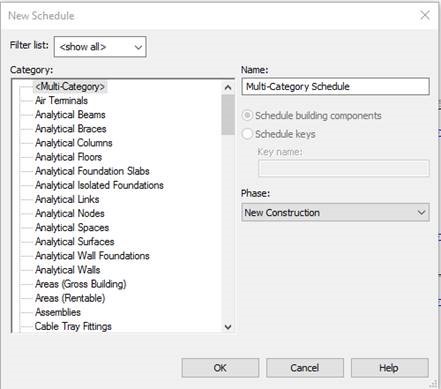
Task: Open the Filter list dropdown
Action: (x=100, y=47)
